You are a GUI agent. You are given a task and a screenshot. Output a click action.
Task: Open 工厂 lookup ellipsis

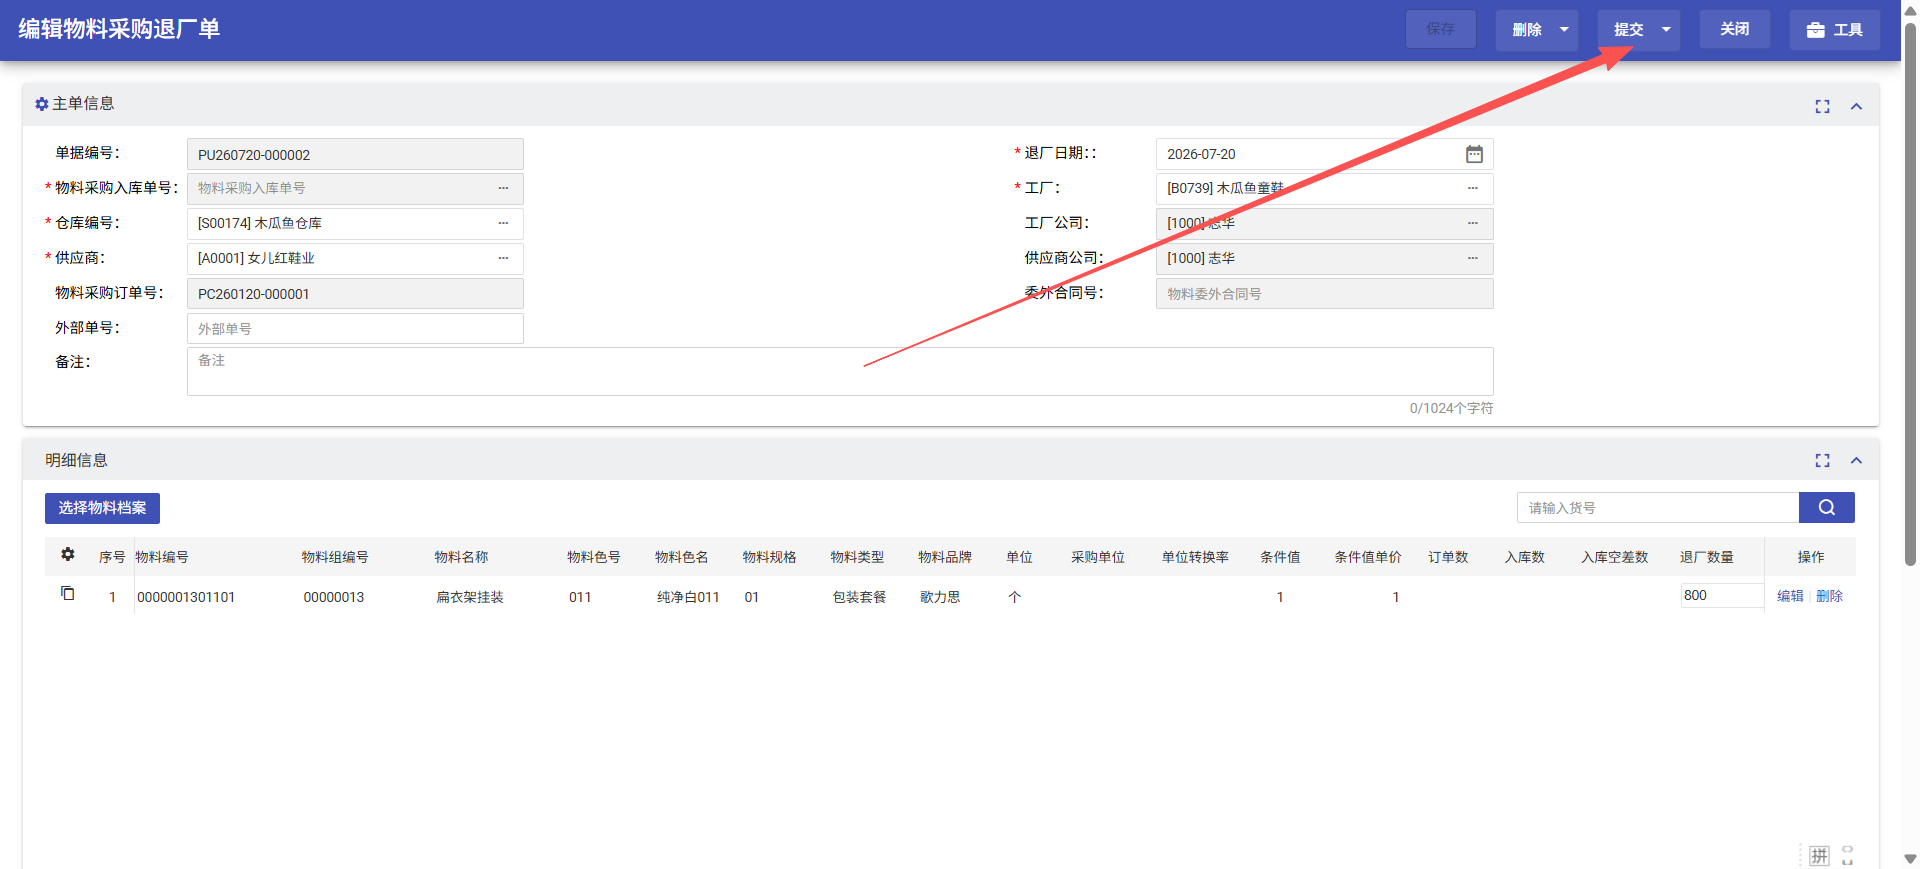[1472, 188]
